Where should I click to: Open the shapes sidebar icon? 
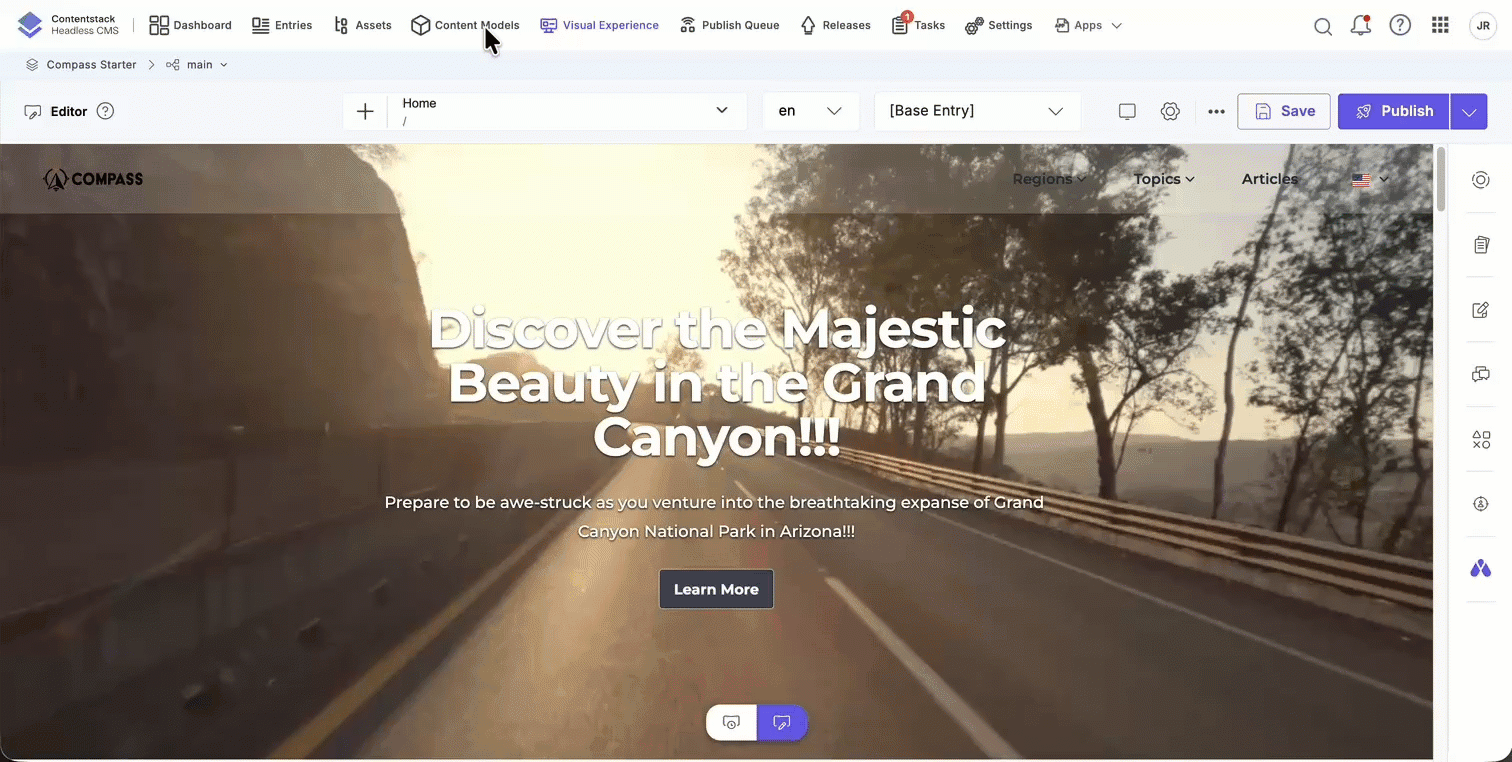pos(1481,439)
